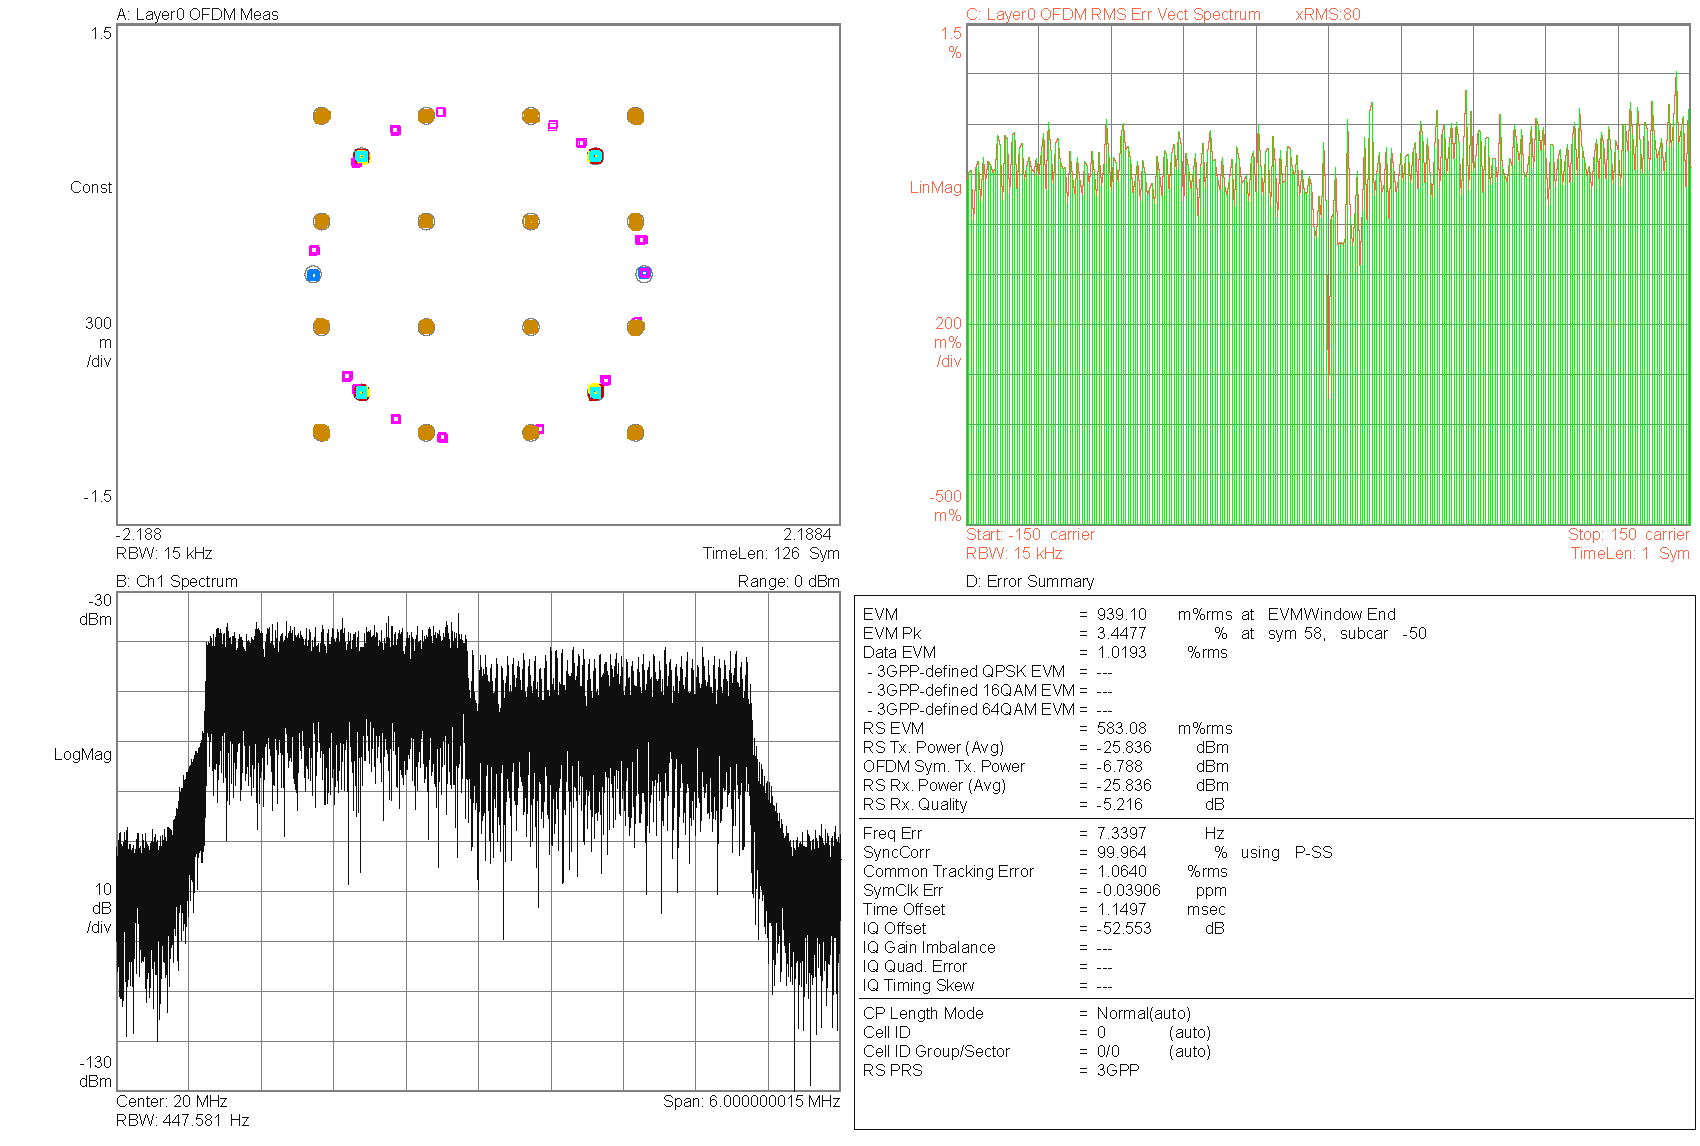The width and height of the screenshot is (1700, 1146).
Task: Click the "TimeLen: 126 Sym" label
Action: [x=770, y=553]
